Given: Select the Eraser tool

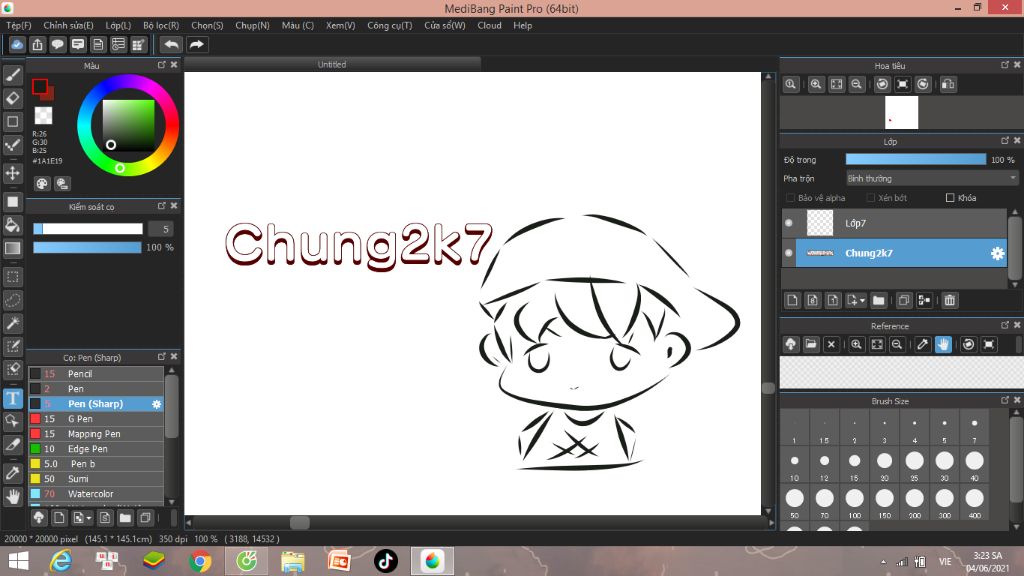Looking at the screenshot, I should (12, 99).
